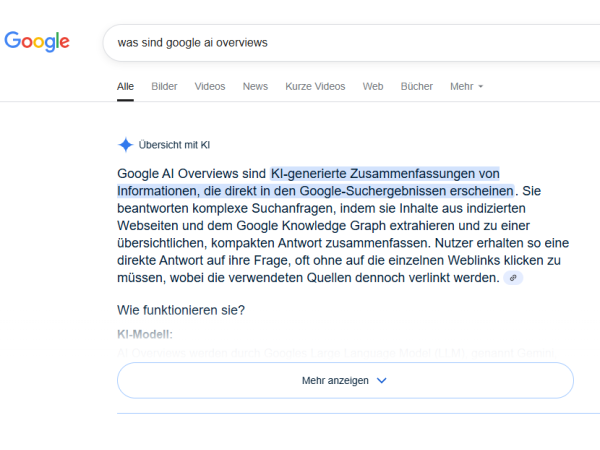The width and height of the screenshot is (600, 450).
Task: Click the Übersicht mit KI label
Action: 174,145
